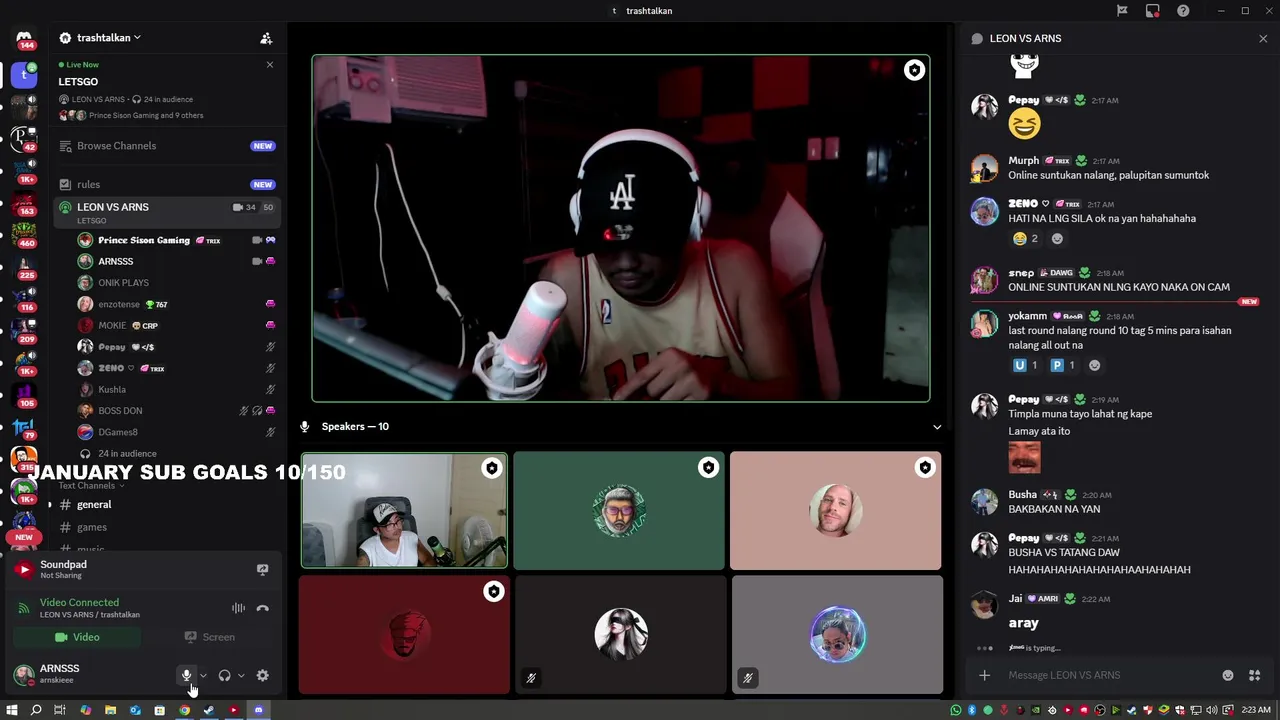Open ARNSSS user profile avatar
1280x720 pixels.
click(23, 674)
